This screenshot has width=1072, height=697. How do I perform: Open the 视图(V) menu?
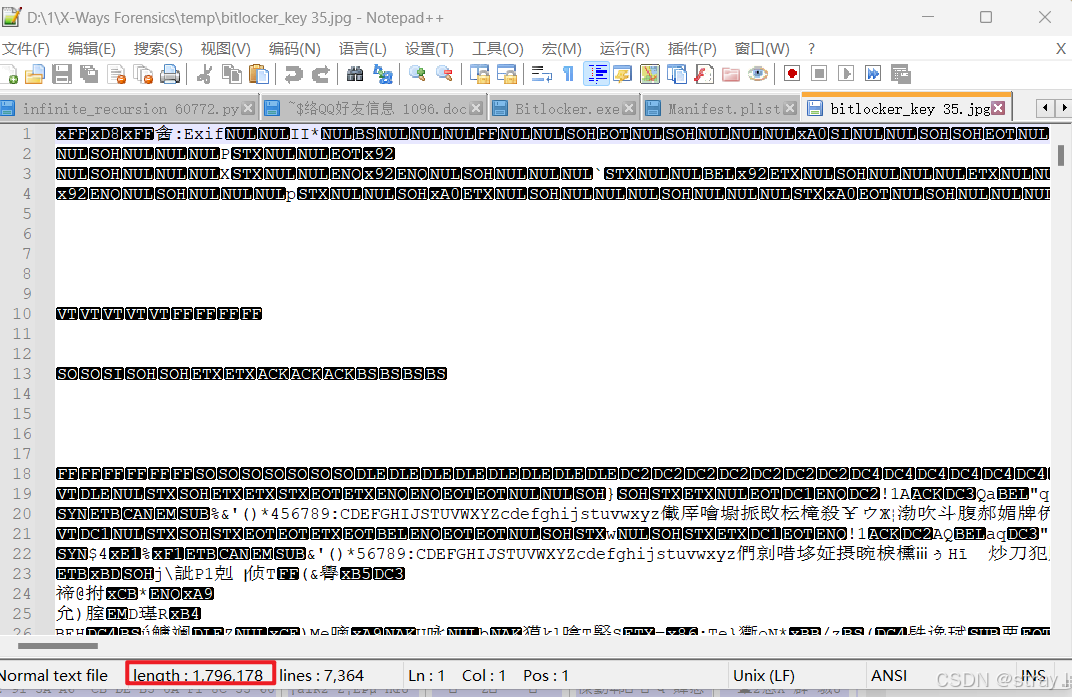point(226,49)
